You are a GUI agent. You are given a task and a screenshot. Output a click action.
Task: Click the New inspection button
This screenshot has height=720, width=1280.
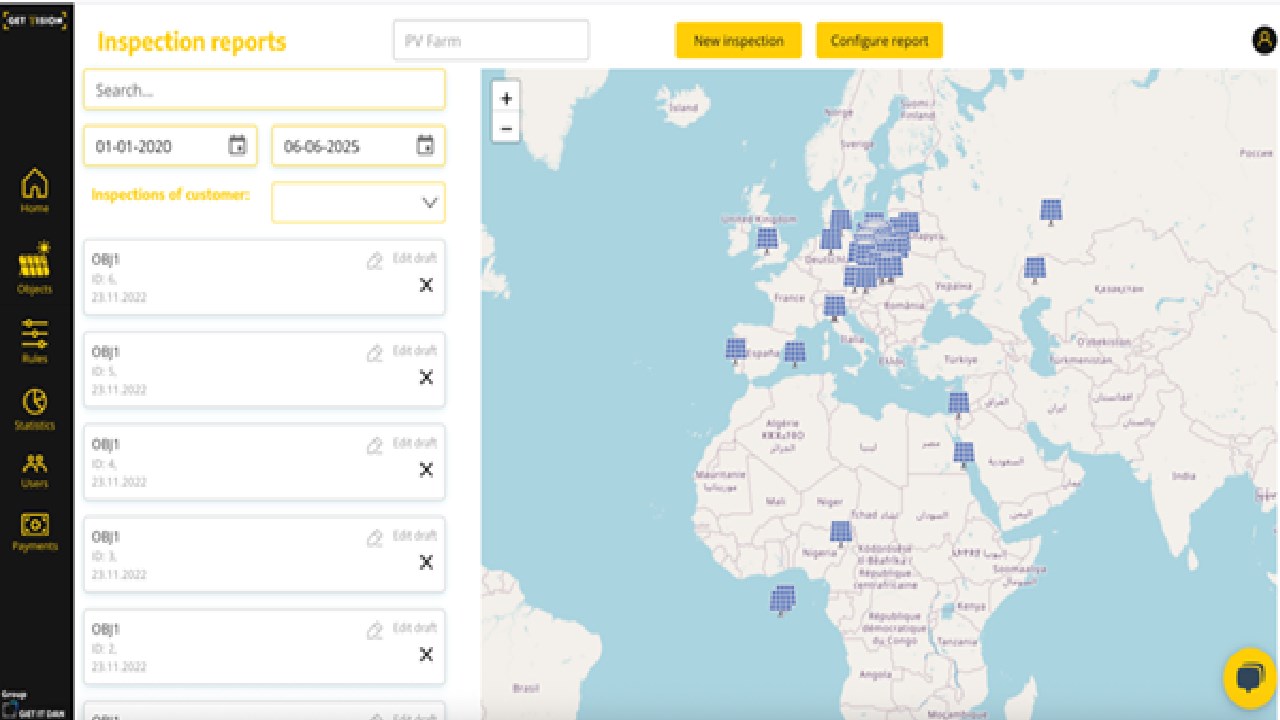pyautogui.click(x=738, y=41)
